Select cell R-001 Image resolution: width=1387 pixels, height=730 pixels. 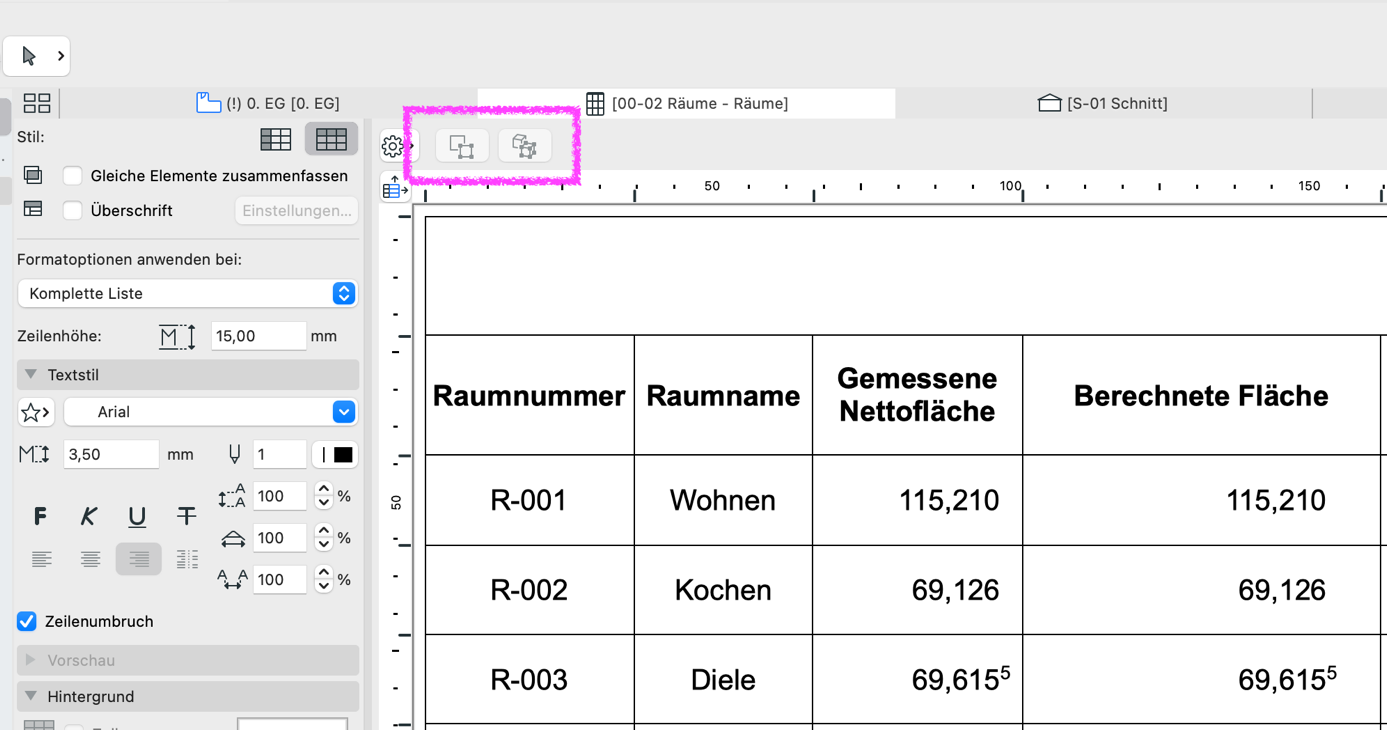click(x=529, y=500)
